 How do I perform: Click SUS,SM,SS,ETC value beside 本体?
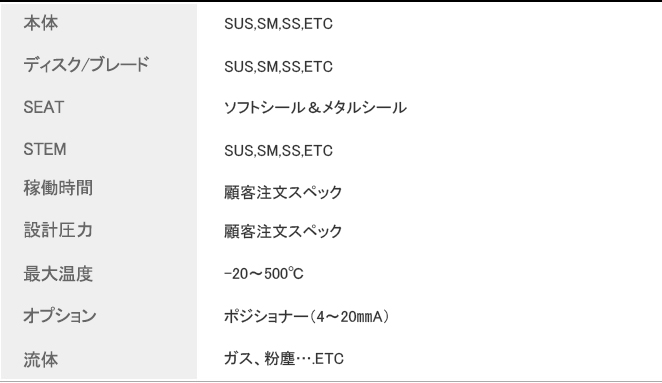(x=278, y=24)
